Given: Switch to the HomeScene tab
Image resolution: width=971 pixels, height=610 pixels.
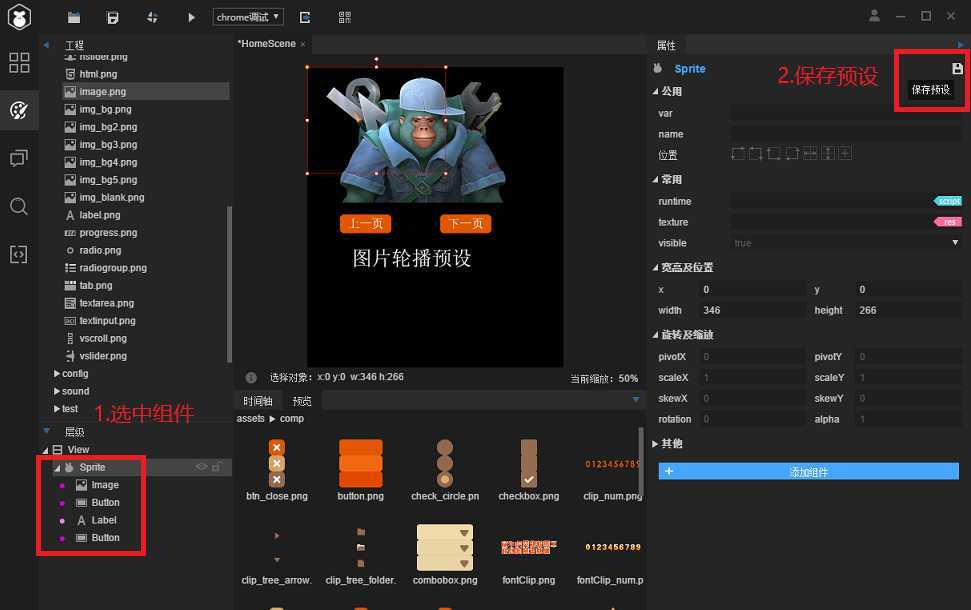Looking at the screenshot, I should pos(267,43).
